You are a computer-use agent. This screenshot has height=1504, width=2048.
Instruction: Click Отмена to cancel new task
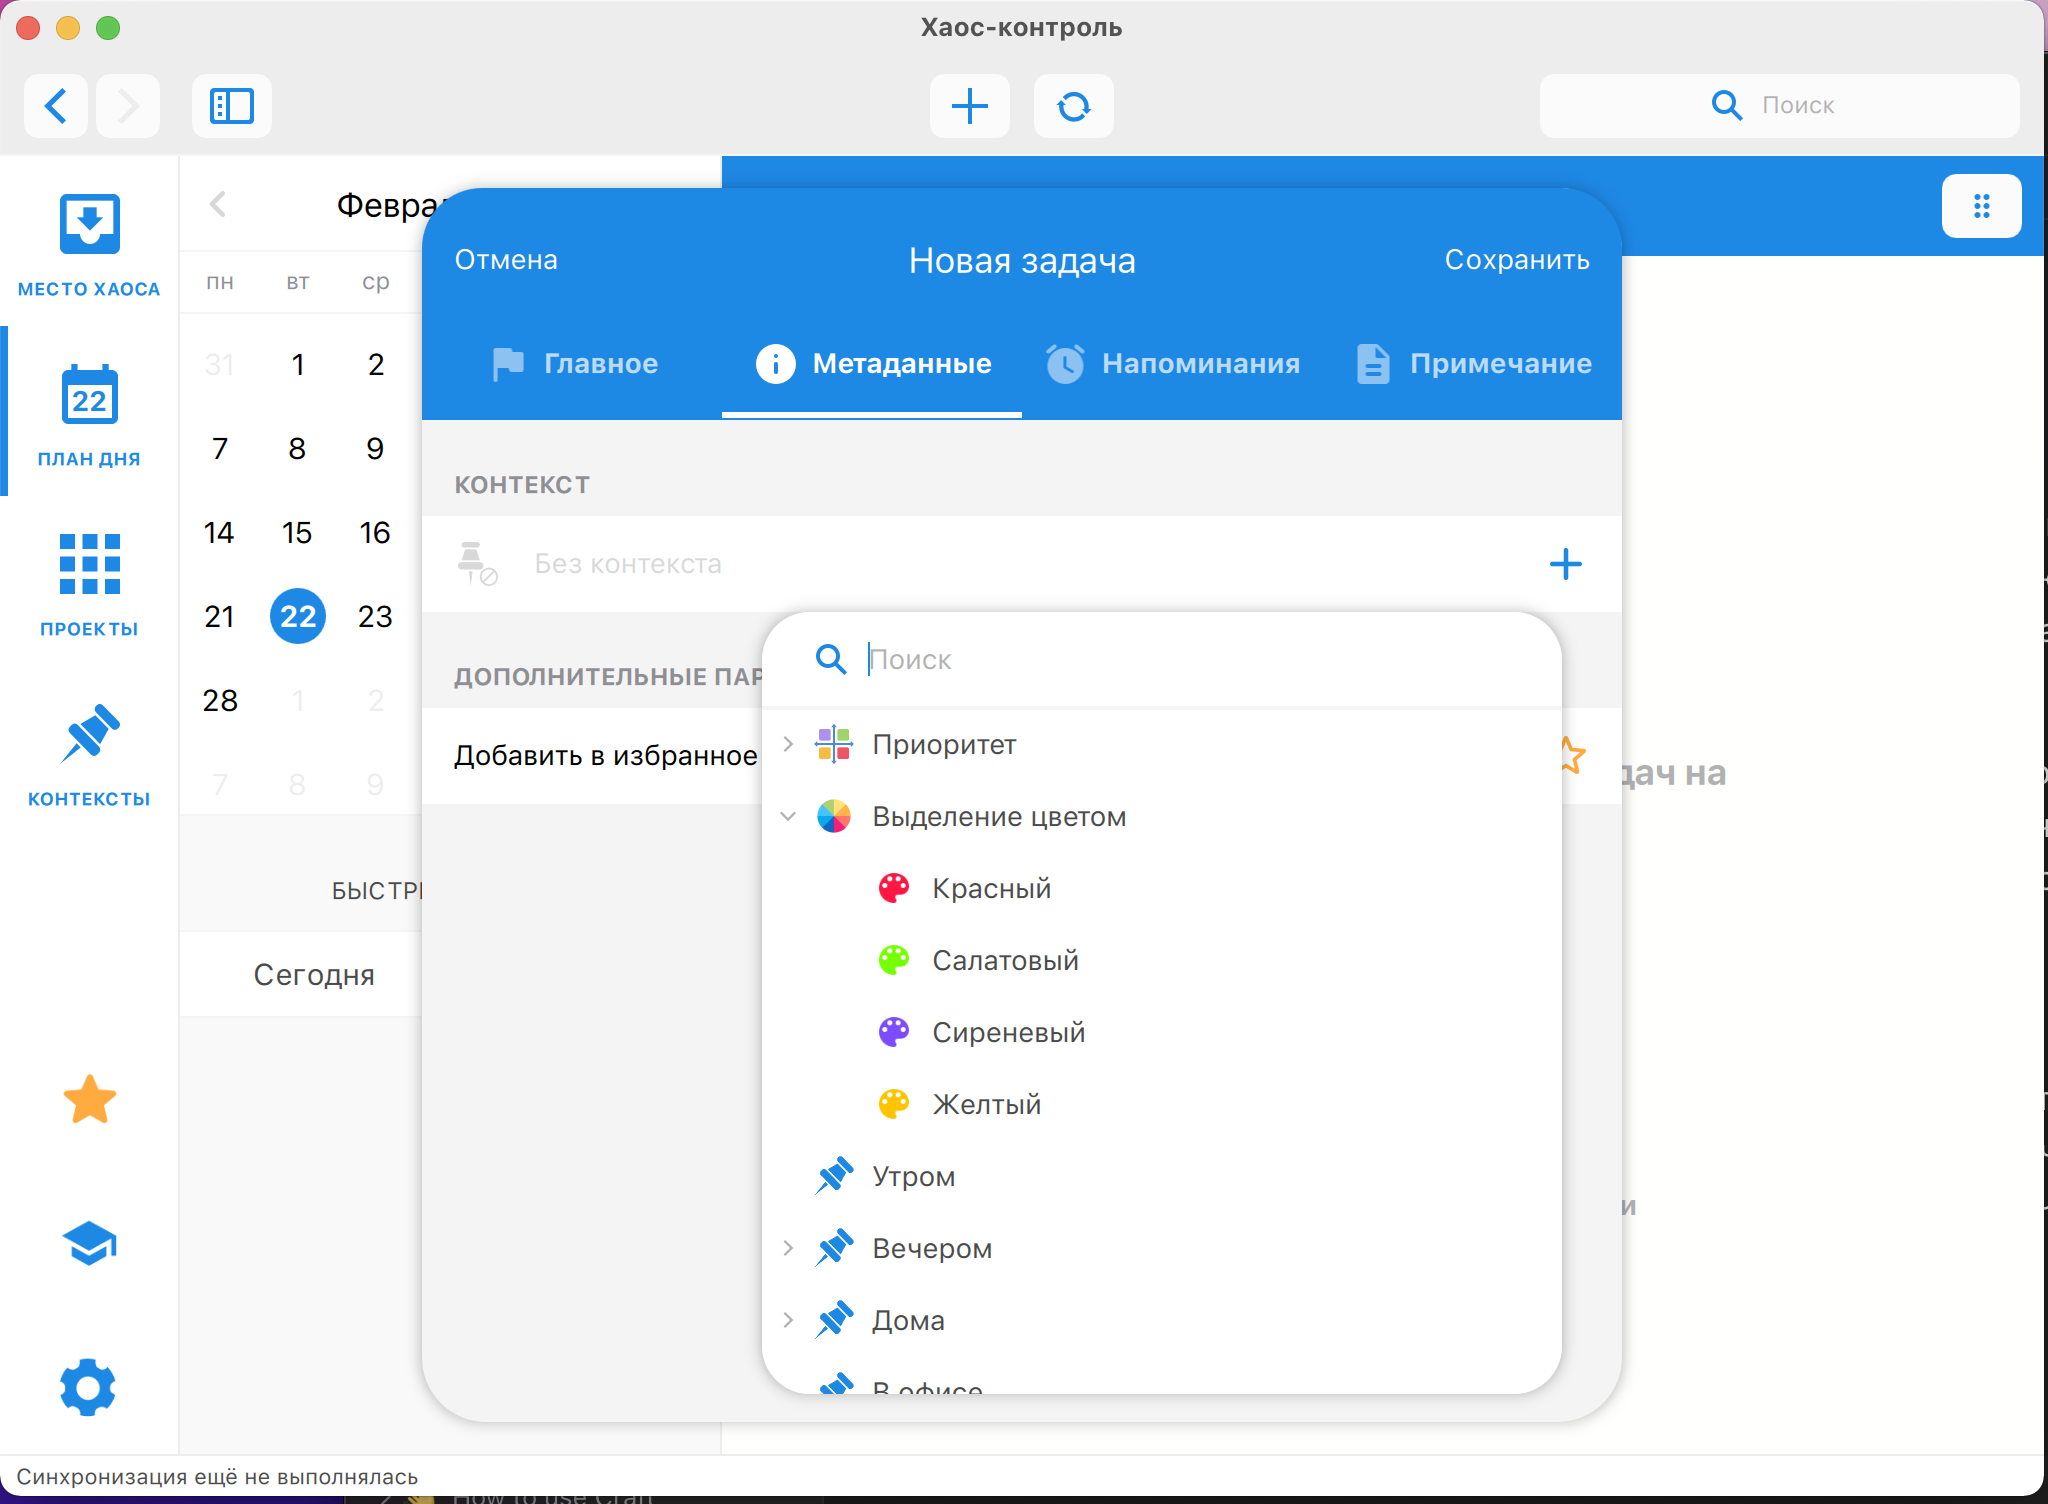point(506,260)
